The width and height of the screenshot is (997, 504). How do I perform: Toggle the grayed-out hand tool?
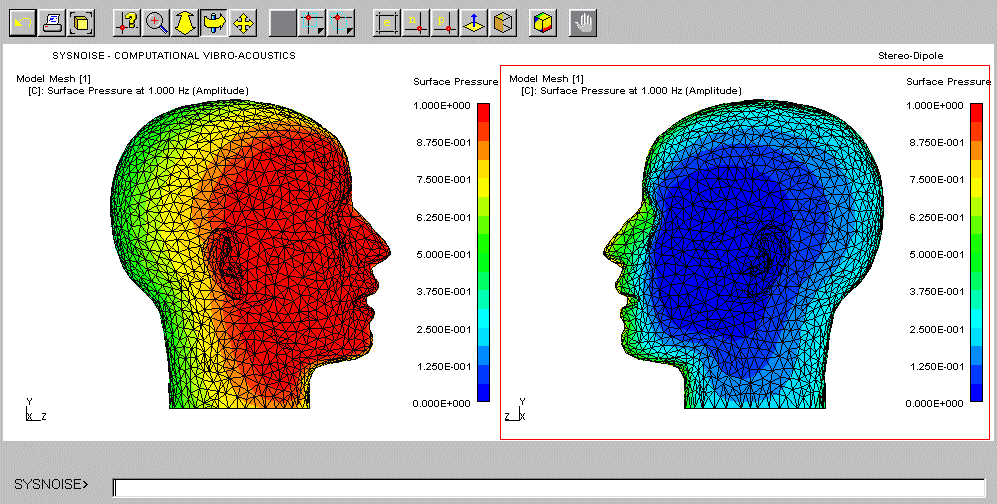click(583, 21)
